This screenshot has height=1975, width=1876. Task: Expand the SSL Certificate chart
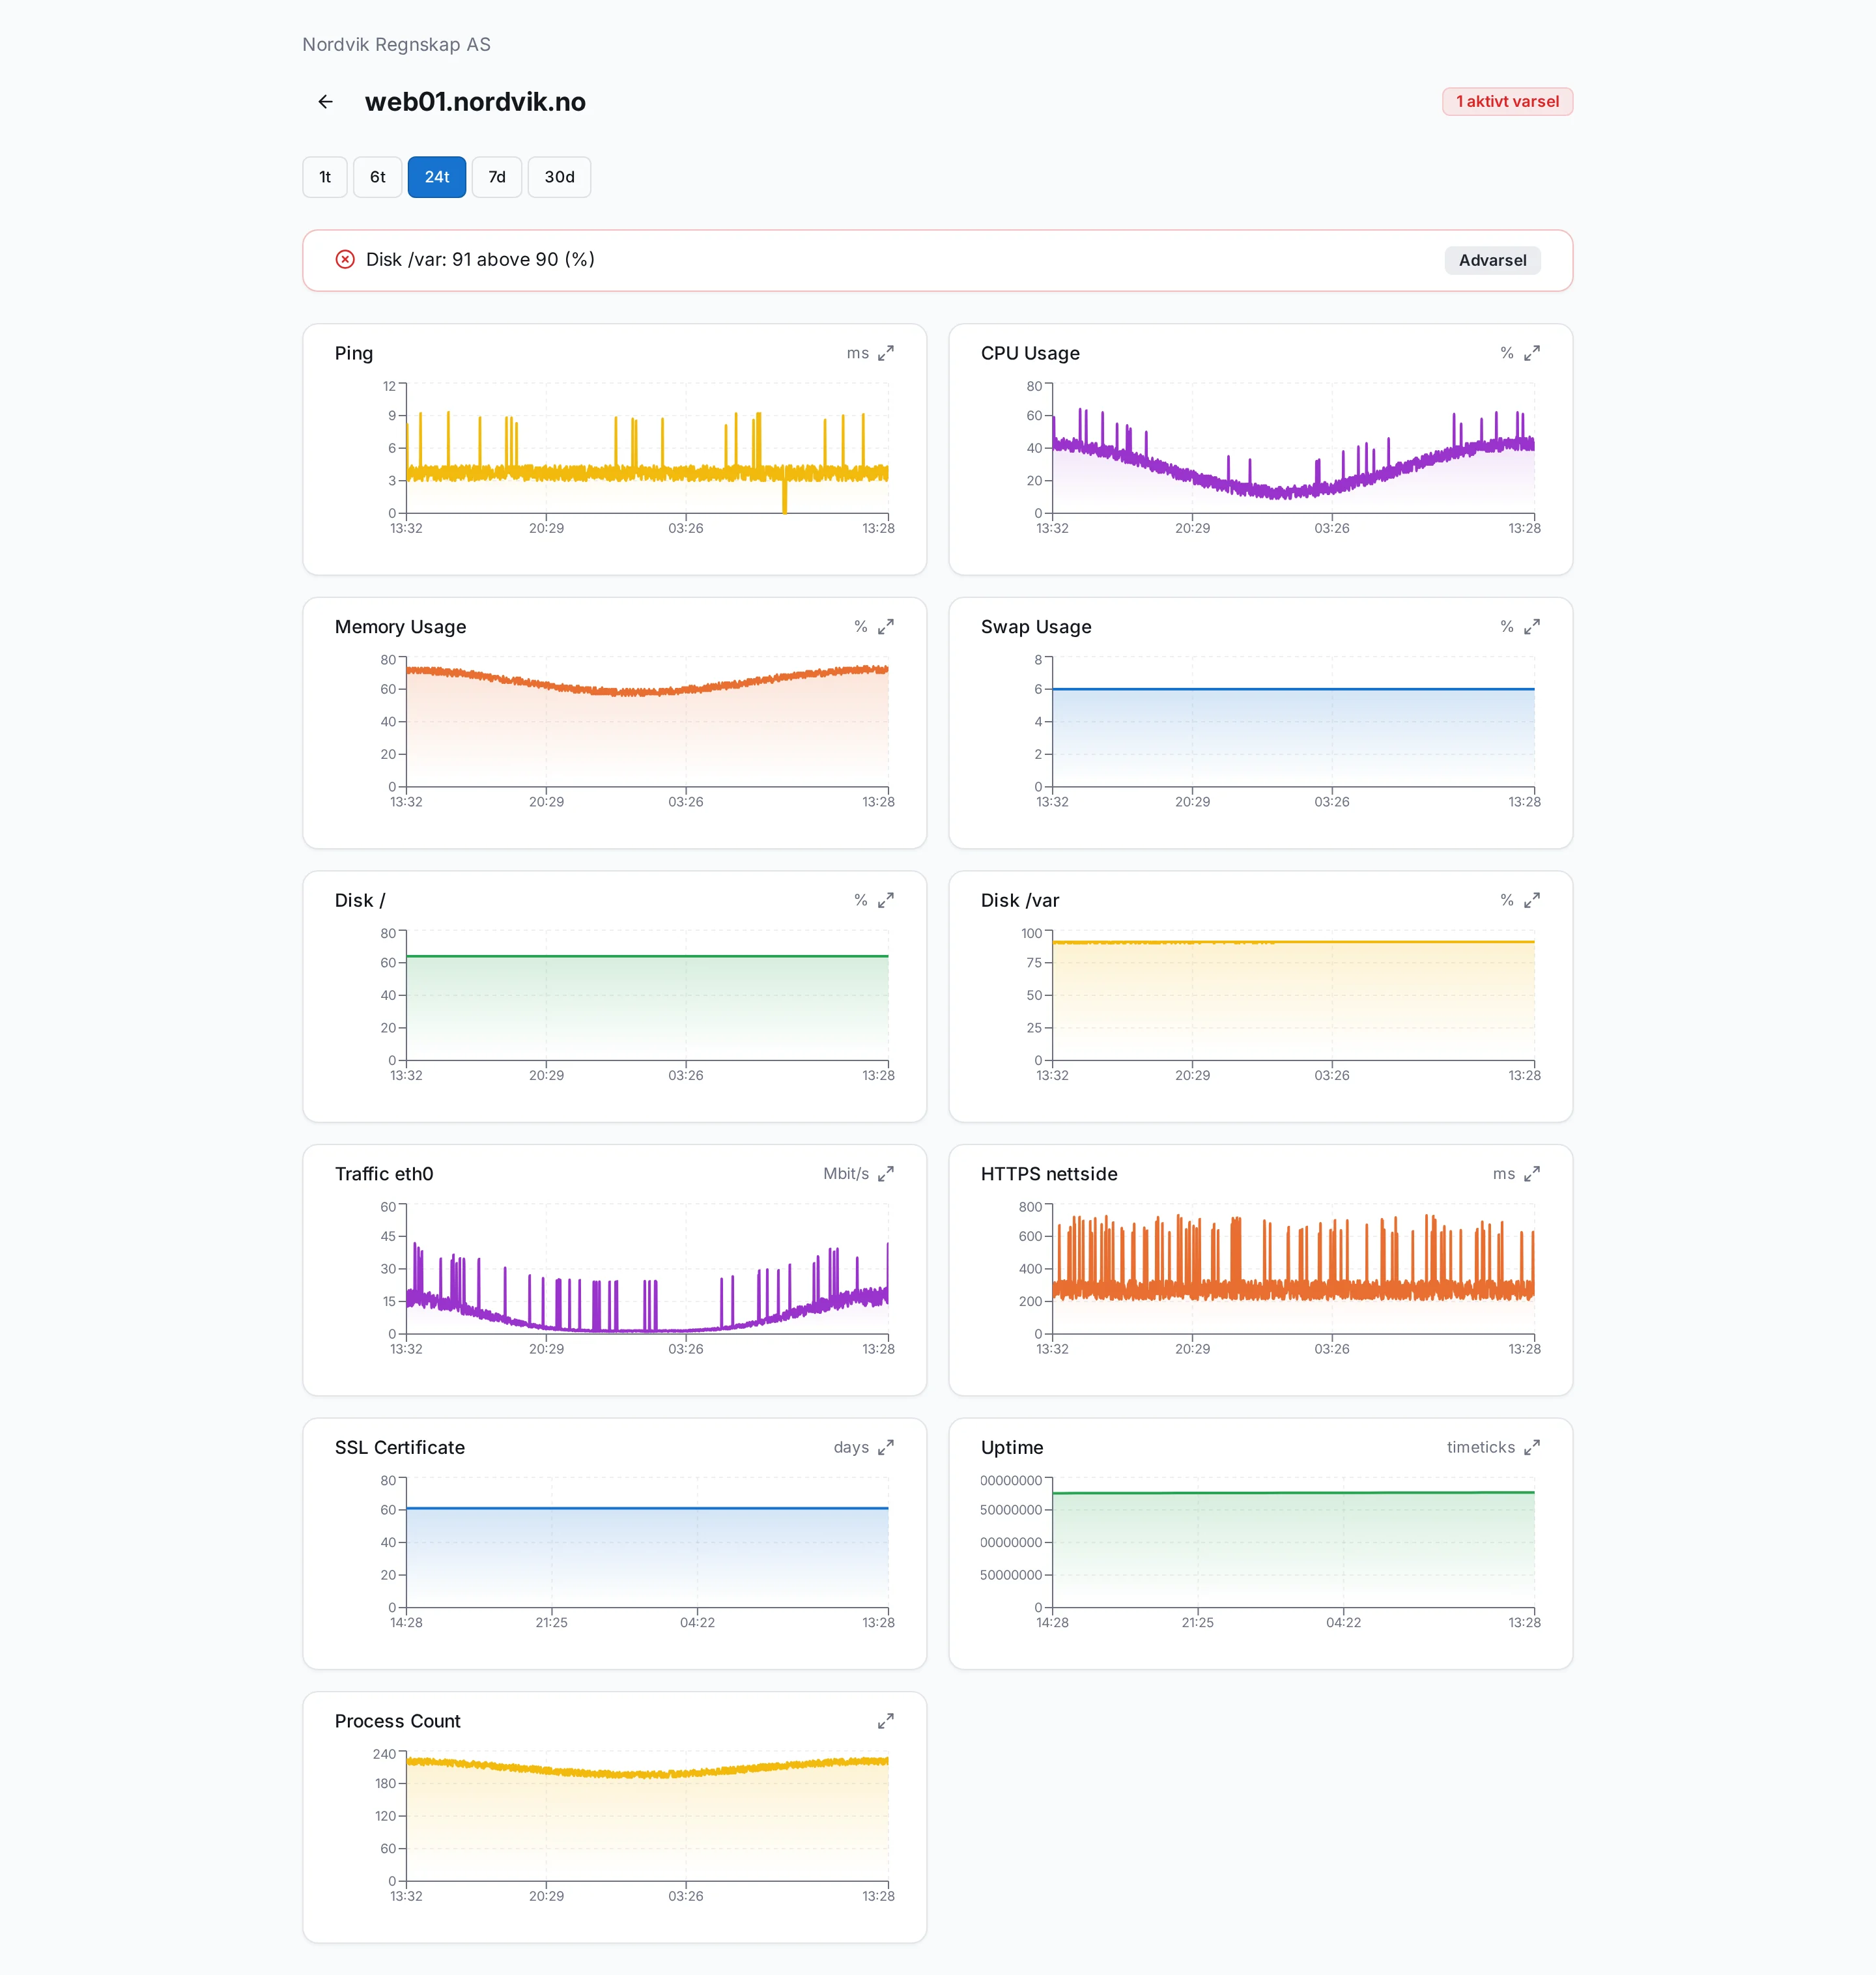pyautogui.click(x=885, y=1447)
